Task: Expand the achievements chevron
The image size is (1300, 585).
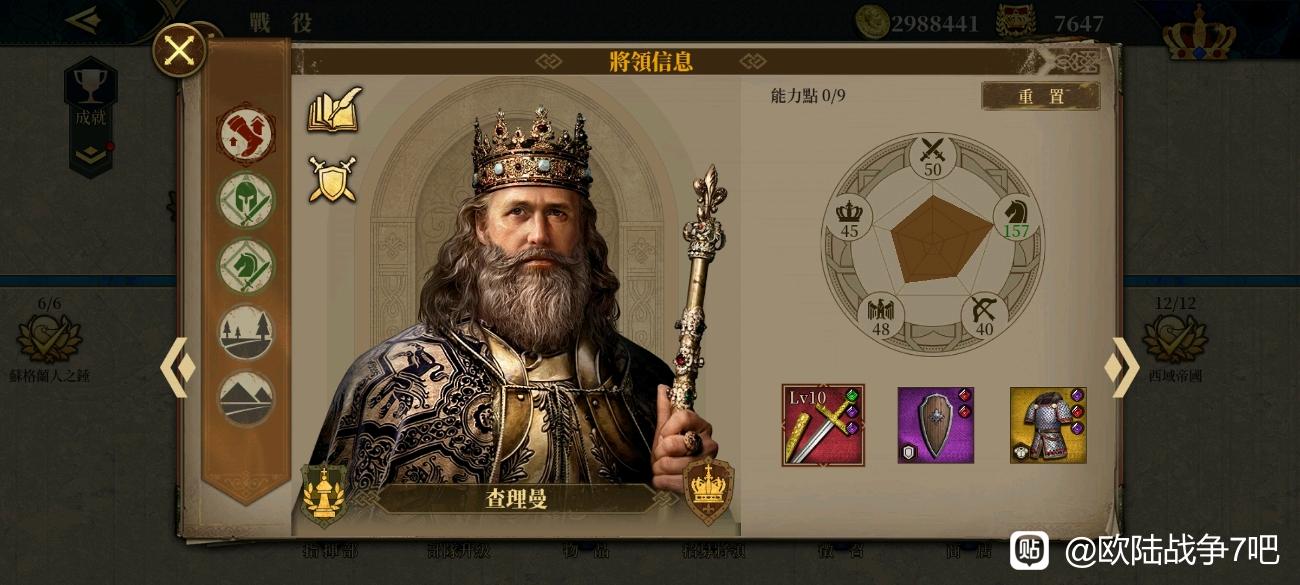Action: [x=90, y=154]
